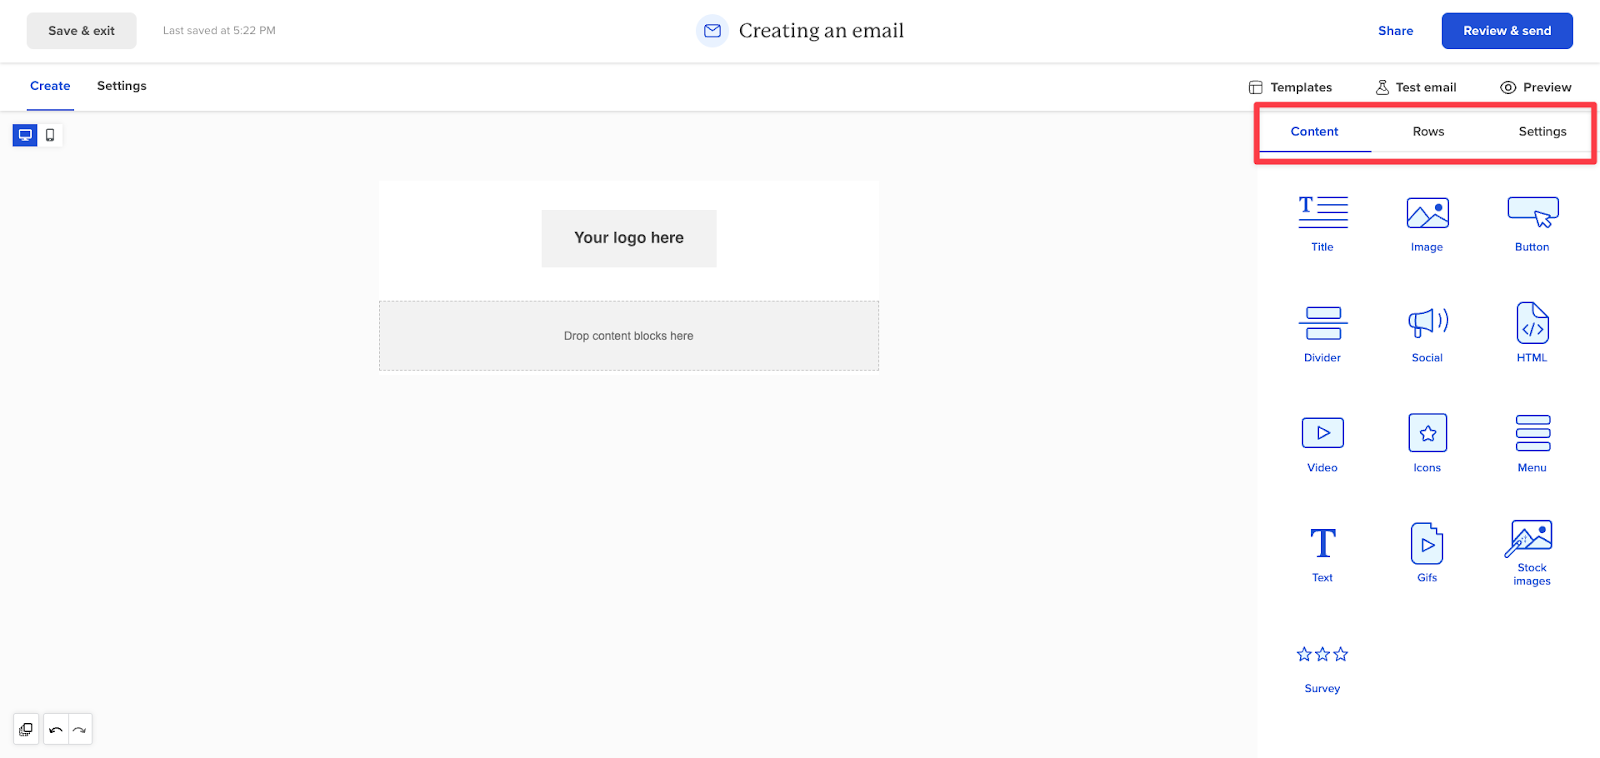
Task: Enable desktop preview mode
Action: (x=24, y=134)
